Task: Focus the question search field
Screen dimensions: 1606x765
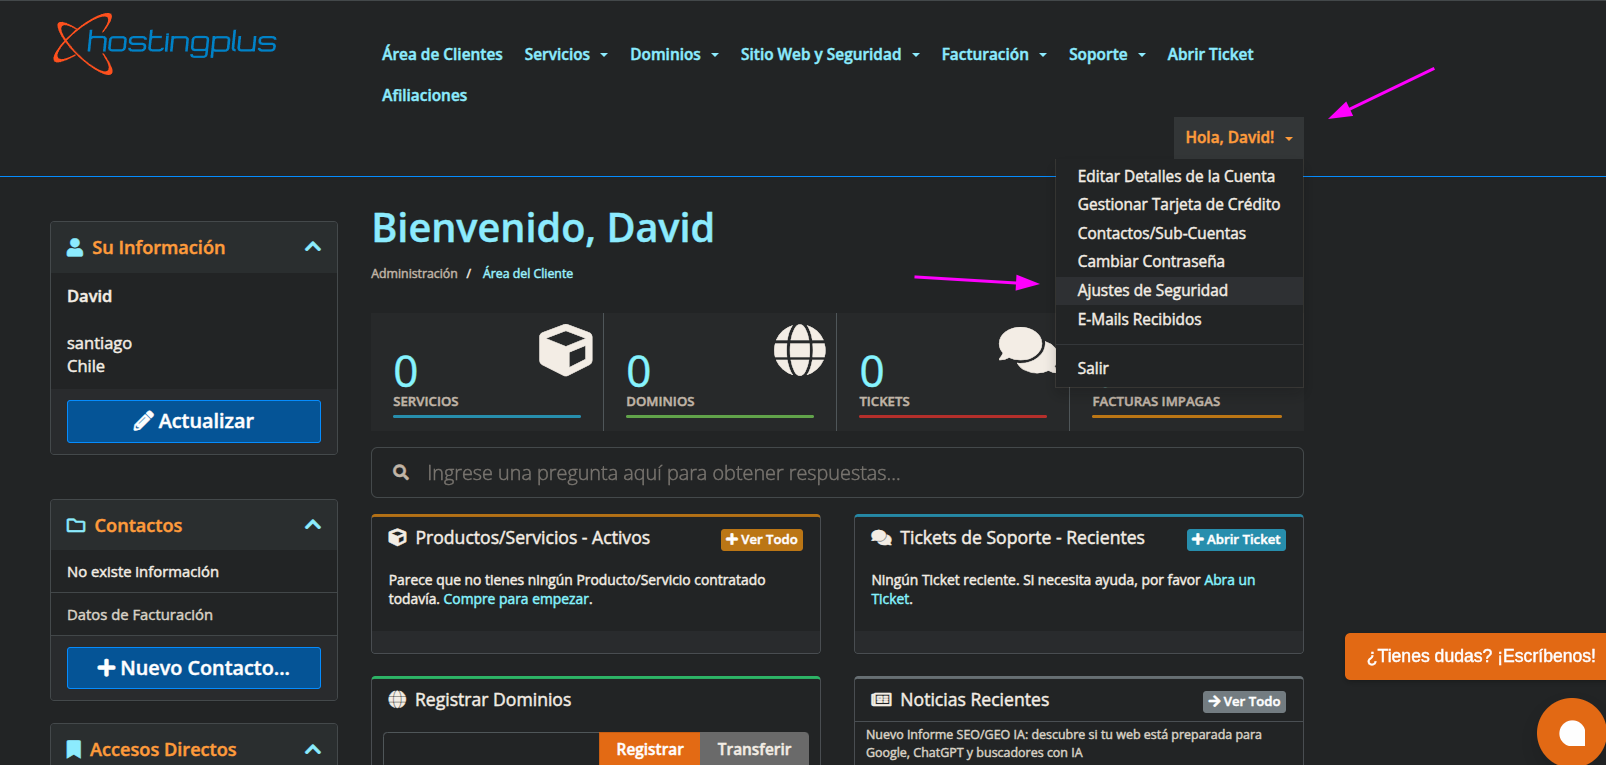Action: coord(837,472)
